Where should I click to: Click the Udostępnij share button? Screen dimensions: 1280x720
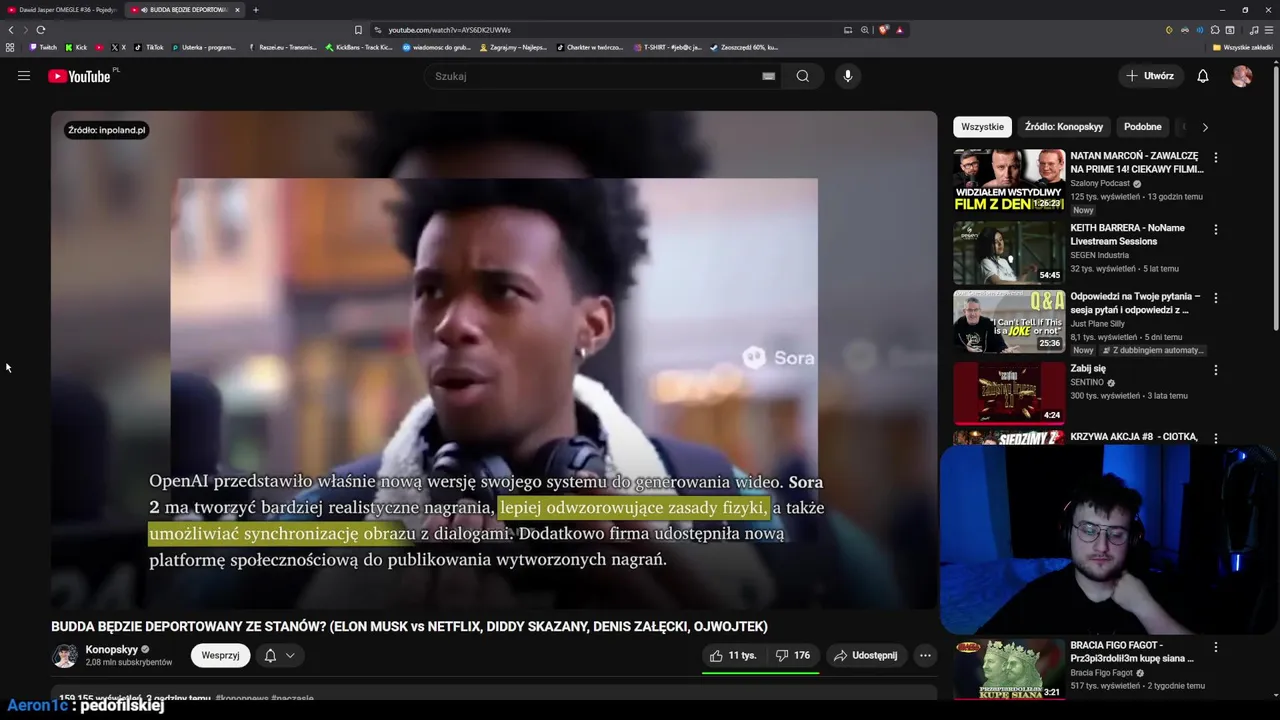(866, 656)
